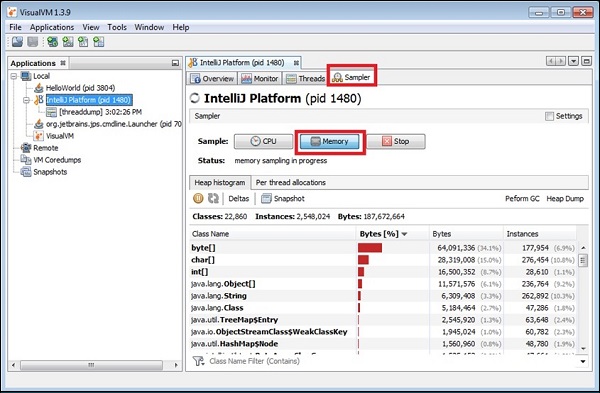Collapse the IntelliJ Platform tree node
600x393 pixels.
pos(26,100)
